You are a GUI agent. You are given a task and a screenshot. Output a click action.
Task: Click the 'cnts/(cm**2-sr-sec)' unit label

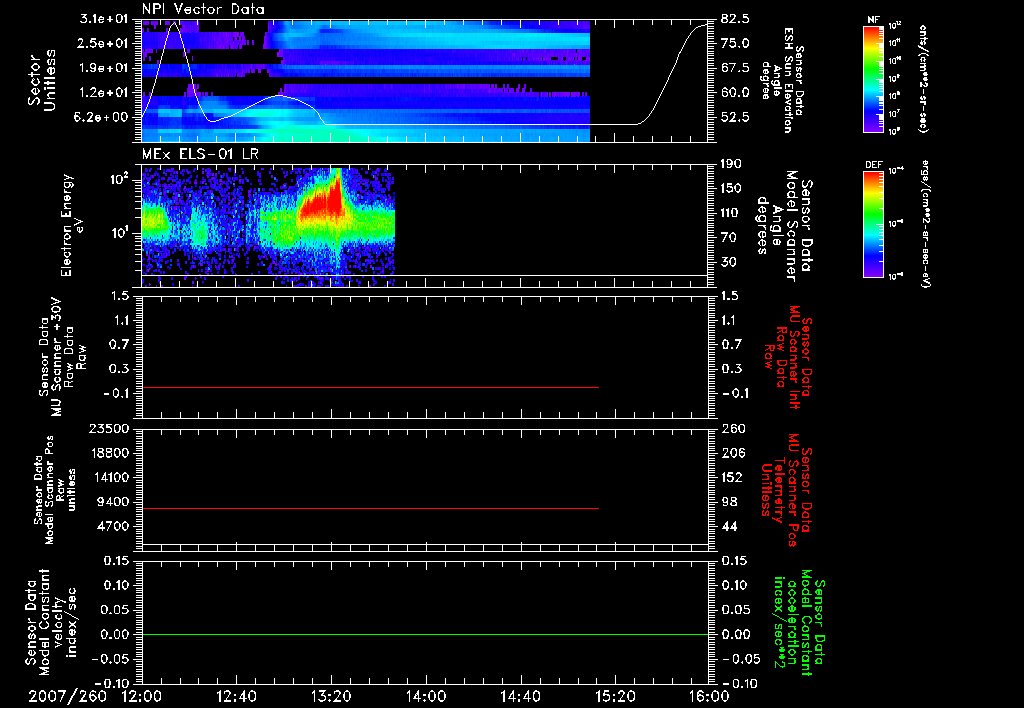923,78
